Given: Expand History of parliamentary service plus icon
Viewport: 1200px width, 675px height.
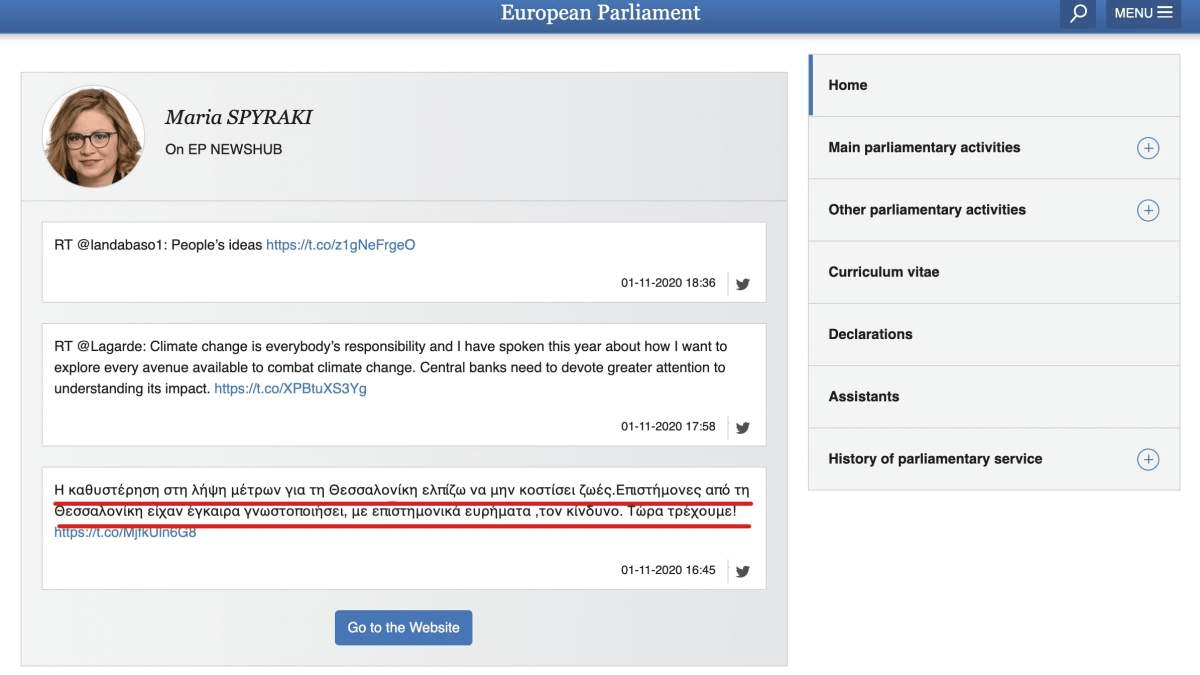Looking at the screenshot, I should (x=1148, y=460).
